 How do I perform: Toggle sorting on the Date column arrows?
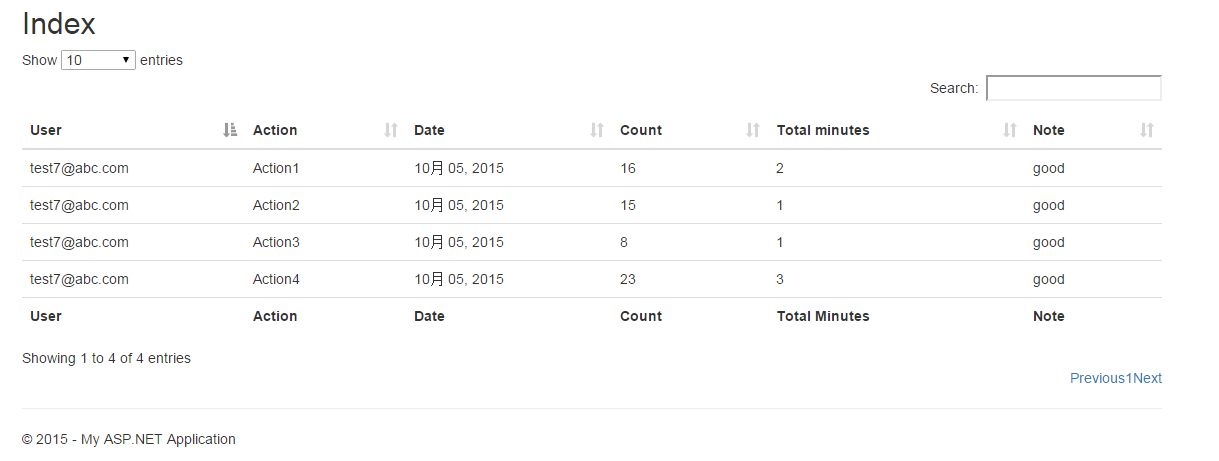[x=597, y=130]
